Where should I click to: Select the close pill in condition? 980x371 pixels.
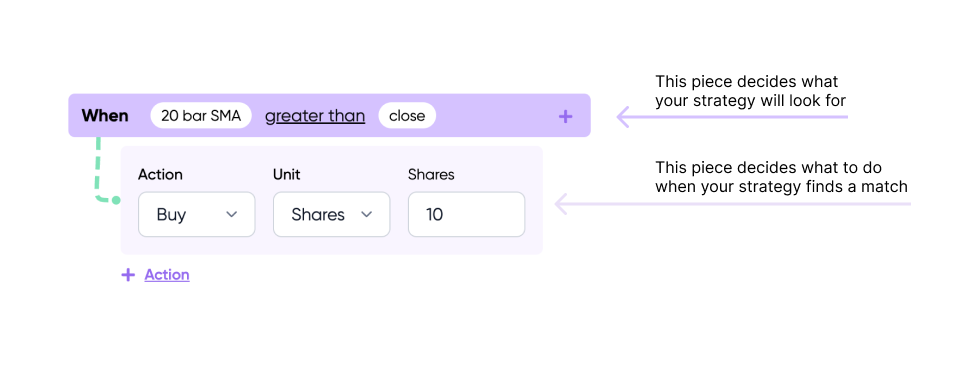(x=407, y=116)
